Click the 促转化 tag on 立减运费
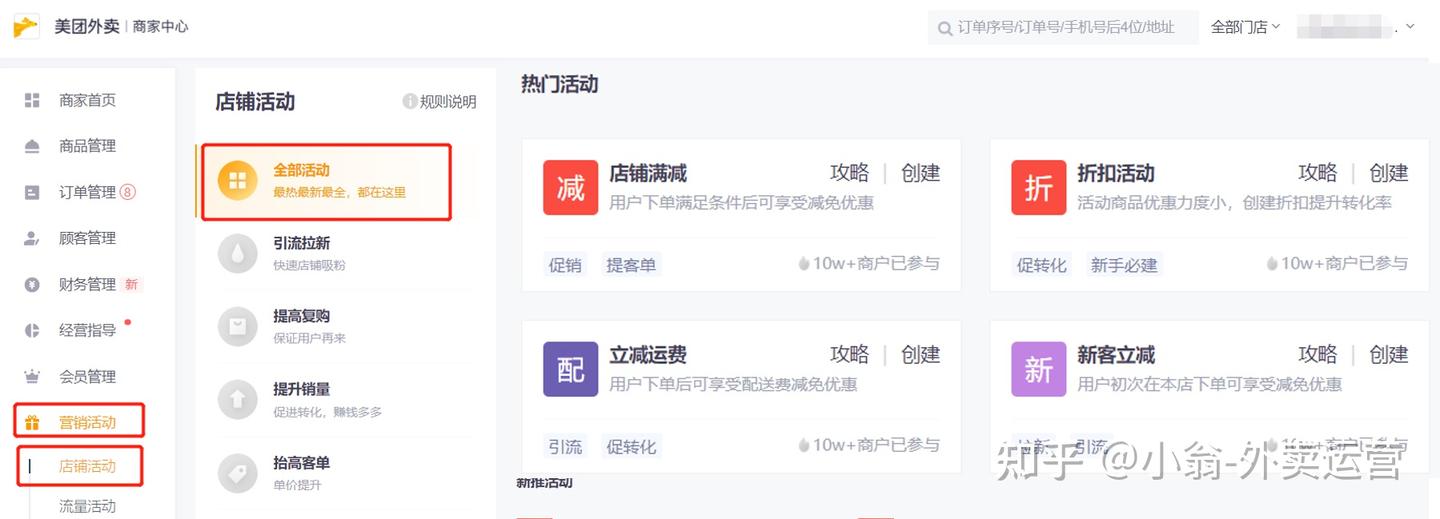This screenshot has width=1440, height=519. pos(631,447)
